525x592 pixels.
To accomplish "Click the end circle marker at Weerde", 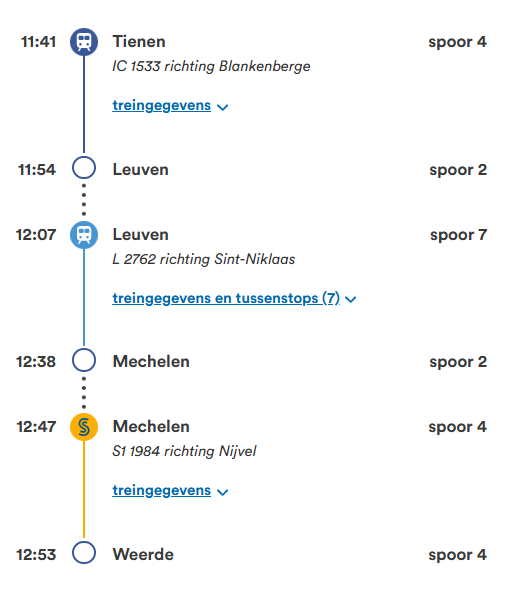I will pyautogui.click(x=84, y=552).
